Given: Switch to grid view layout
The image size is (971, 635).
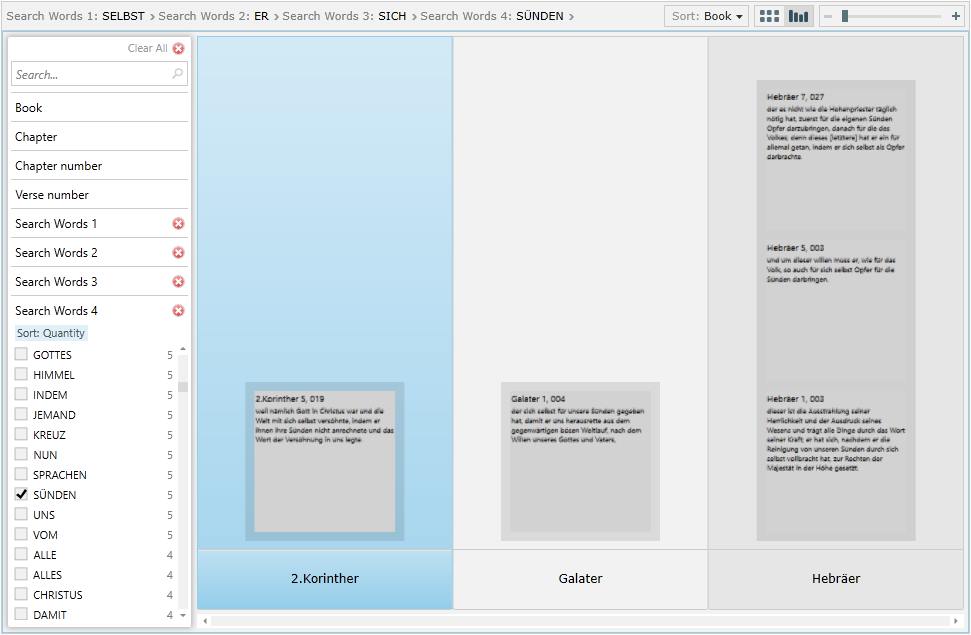Looking at the screenshot, I should 769,16.
